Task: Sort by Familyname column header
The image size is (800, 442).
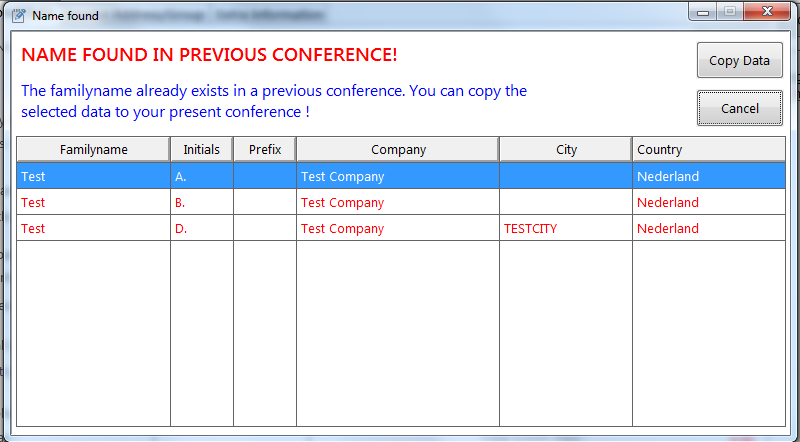Action: [93, 150]
